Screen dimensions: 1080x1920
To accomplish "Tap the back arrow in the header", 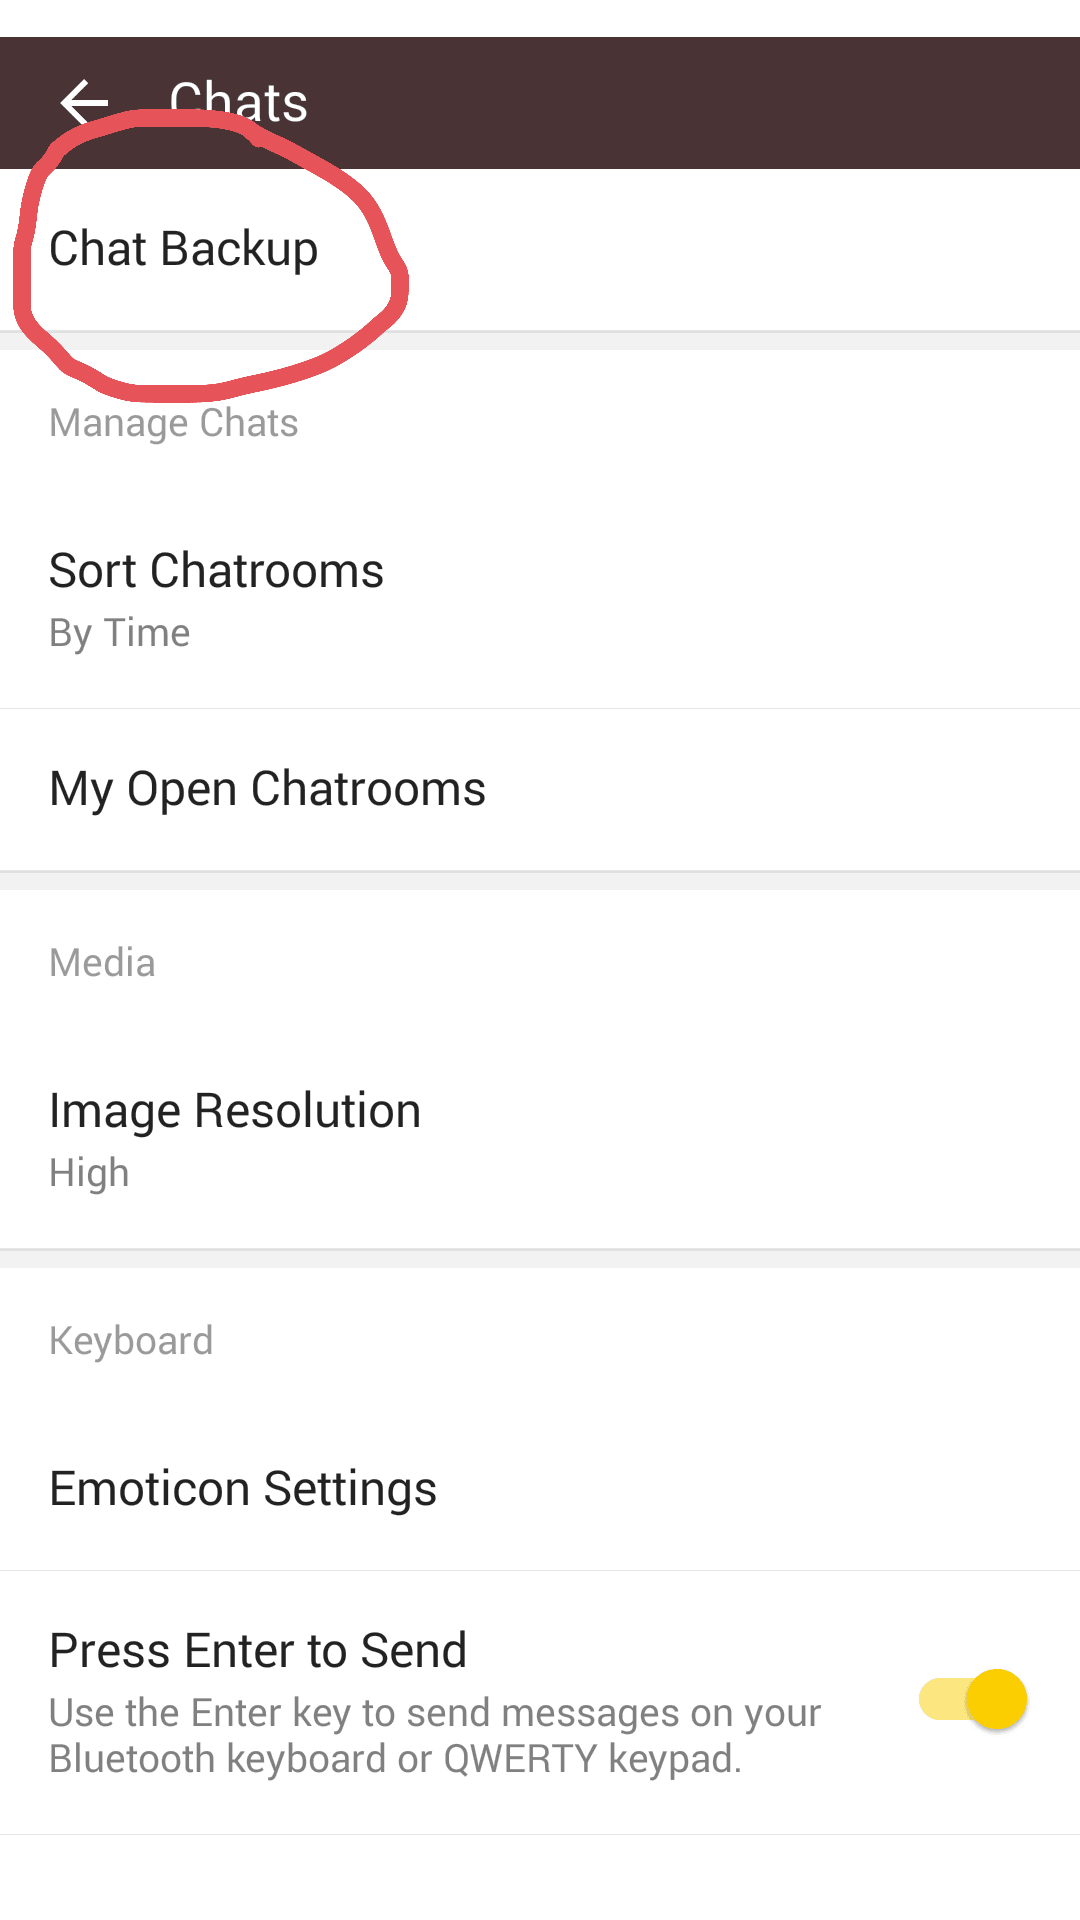I will 84,102.
